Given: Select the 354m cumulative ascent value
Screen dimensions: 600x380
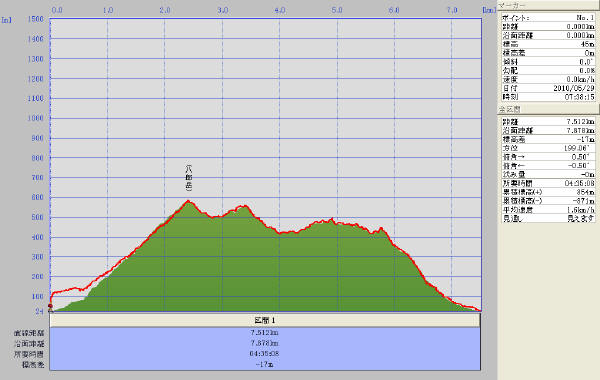Looking at the screenshot, I should pos(585,192).
